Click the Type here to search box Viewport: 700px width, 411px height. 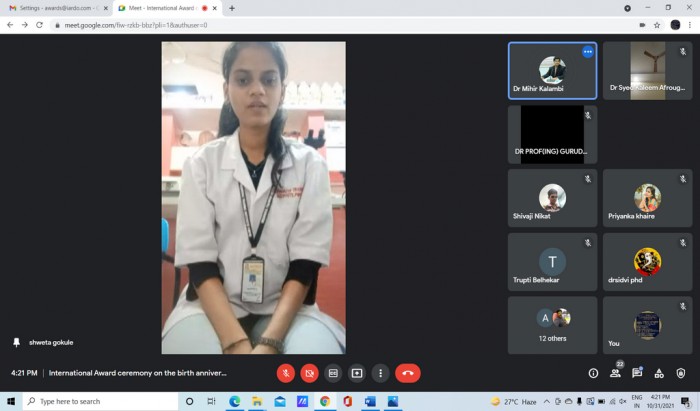[100, 402]
